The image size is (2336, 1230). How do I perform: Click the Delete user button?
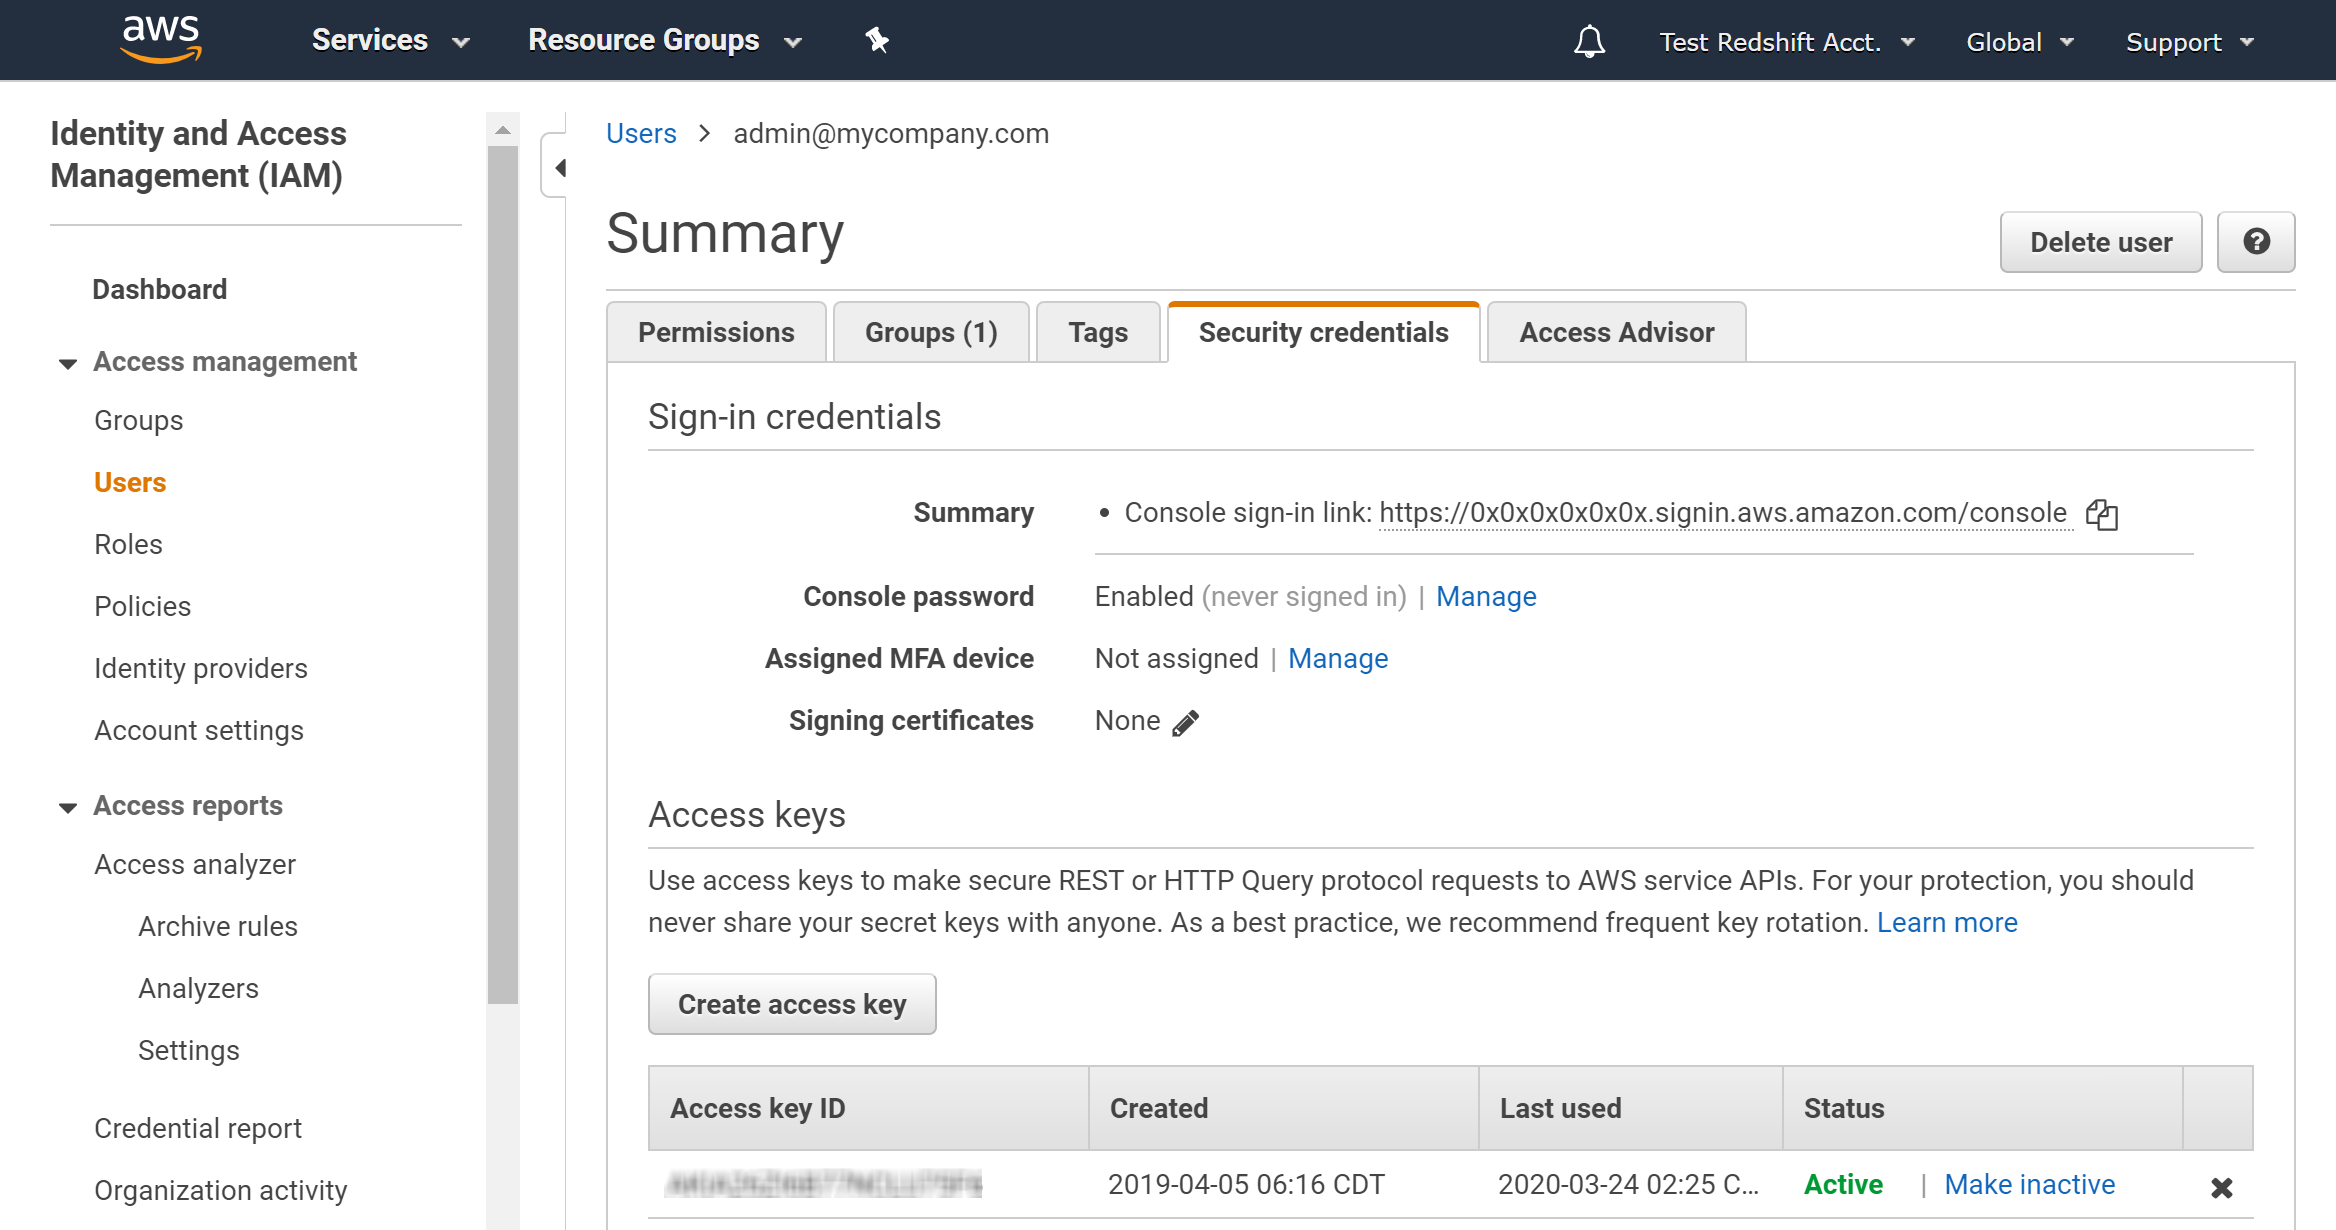click(x=2101, y=242)
